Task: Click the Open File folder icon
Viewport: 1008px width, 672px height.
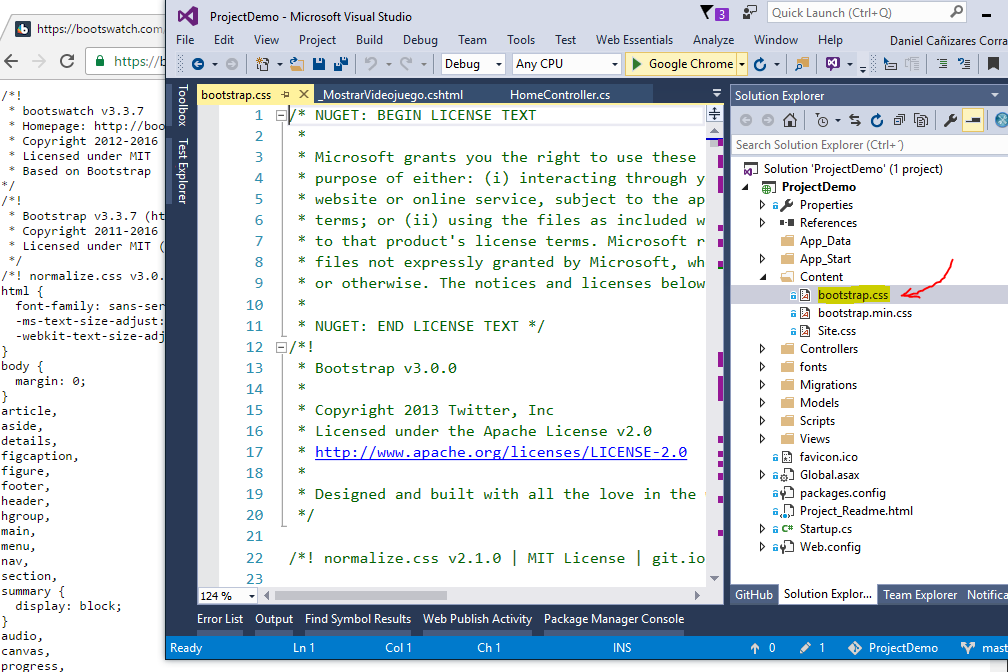Action: click(x=296, y=64)
